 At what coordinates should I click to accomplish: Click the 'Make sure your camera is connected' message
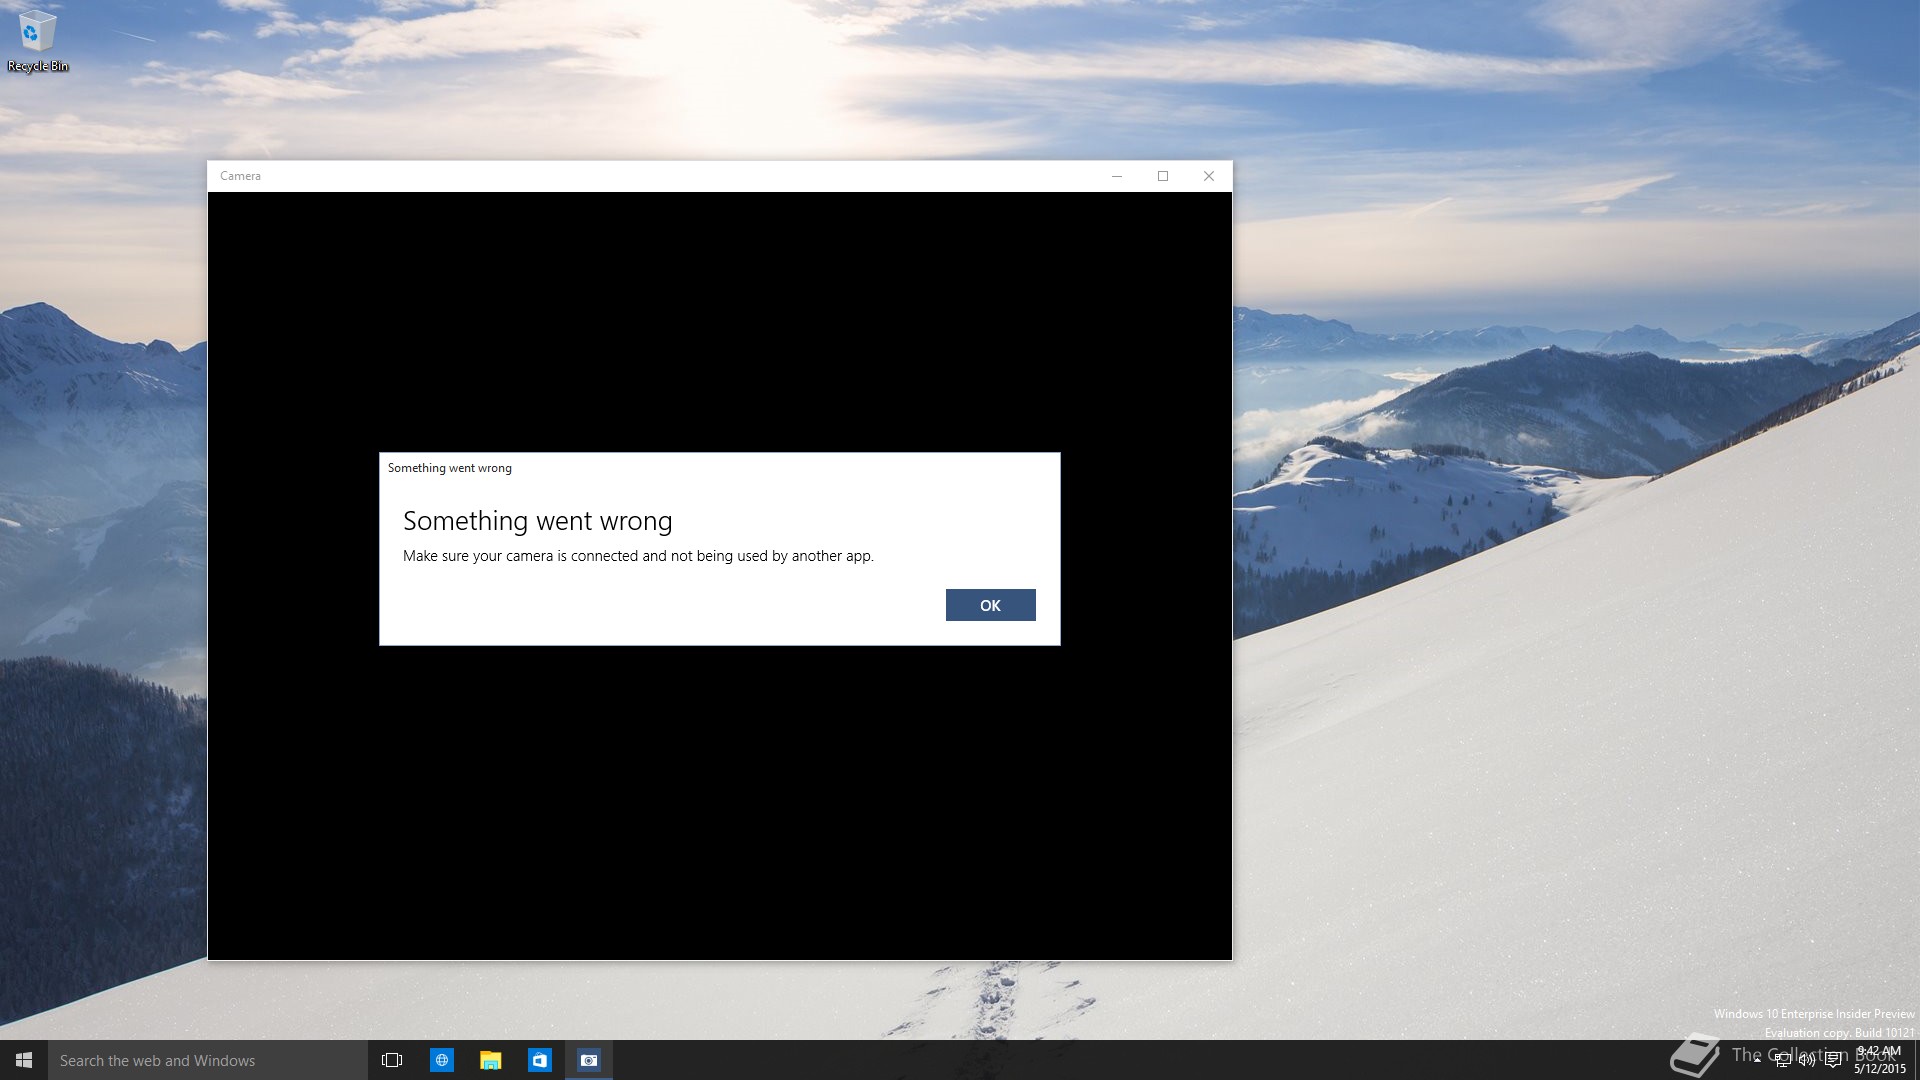[638, 556]
